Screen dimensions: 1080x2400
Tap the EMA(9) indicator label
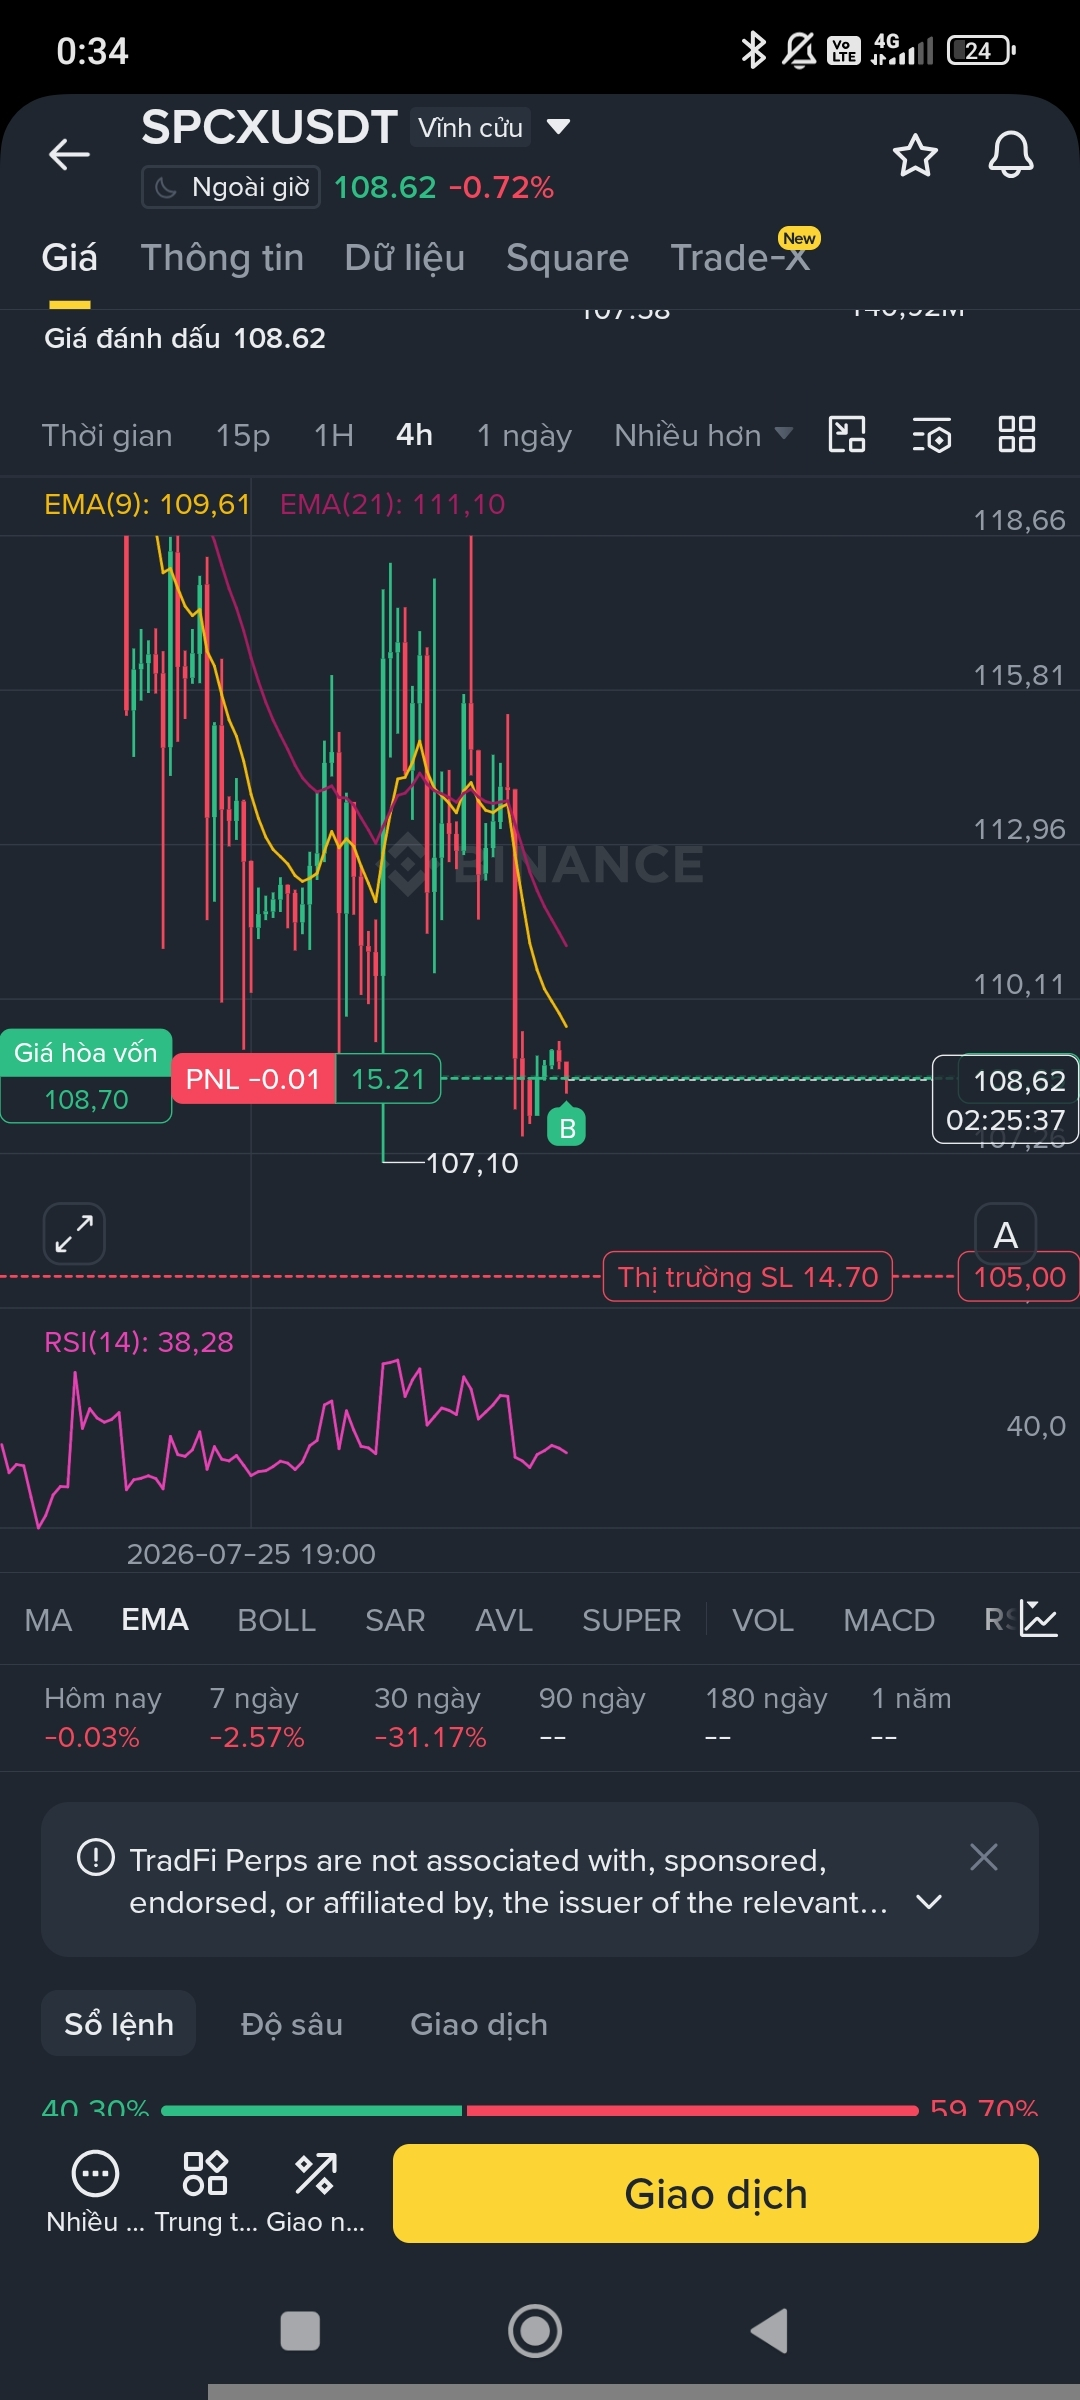(147, 504)
